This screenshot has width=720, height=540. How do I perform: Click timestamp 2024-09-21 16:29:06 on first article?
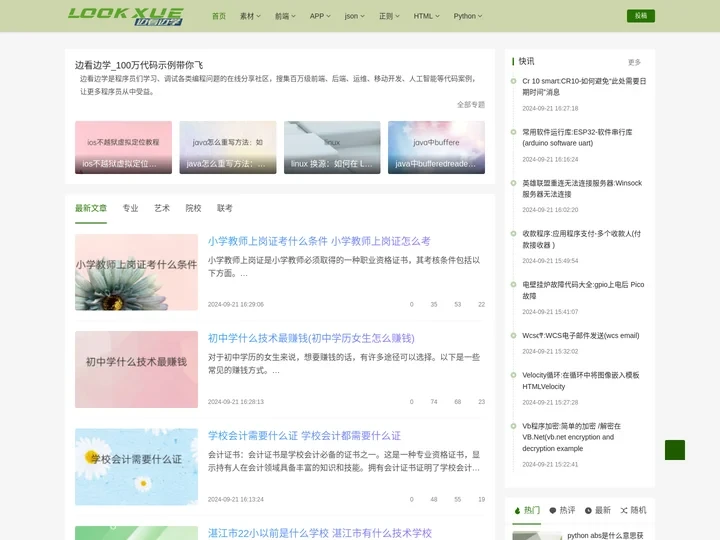(x=236, y=304)
